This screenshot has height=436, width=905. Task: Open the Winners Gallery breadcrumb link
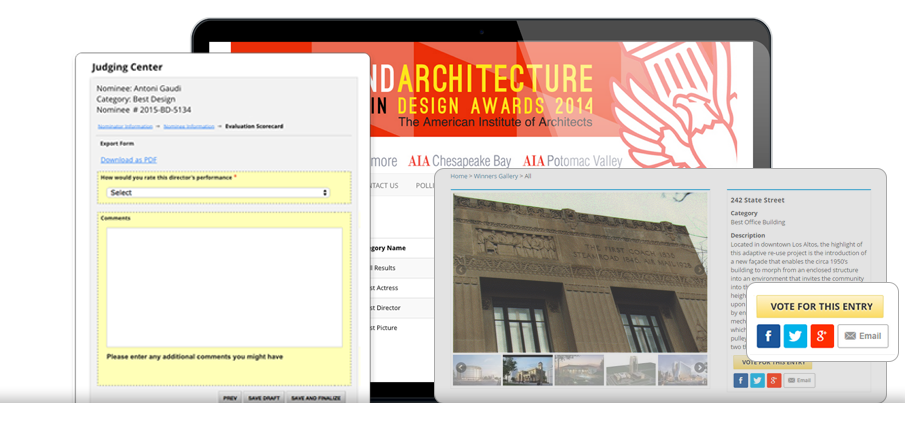point(496,176)
